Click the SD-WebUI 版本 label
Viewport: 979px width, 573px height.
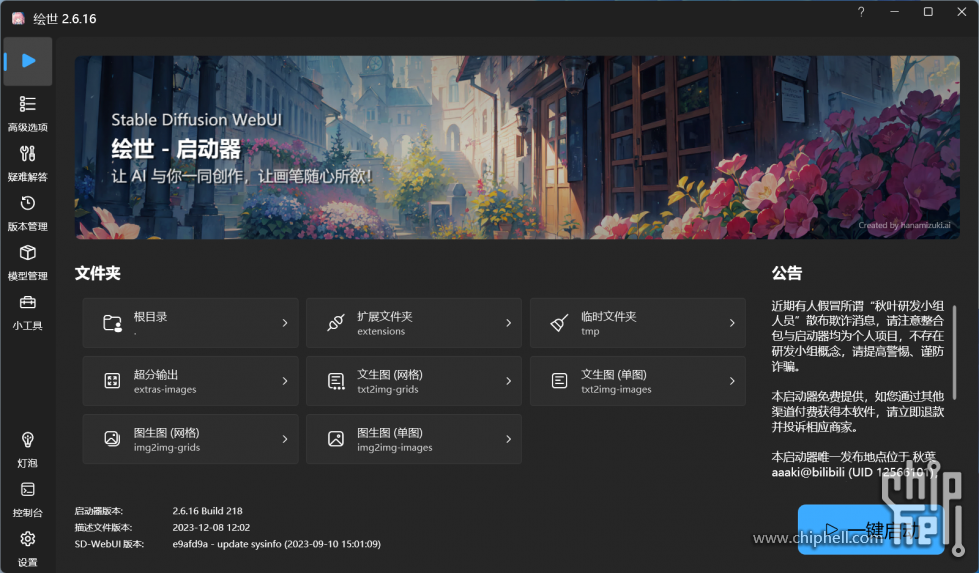pos(109,544)
